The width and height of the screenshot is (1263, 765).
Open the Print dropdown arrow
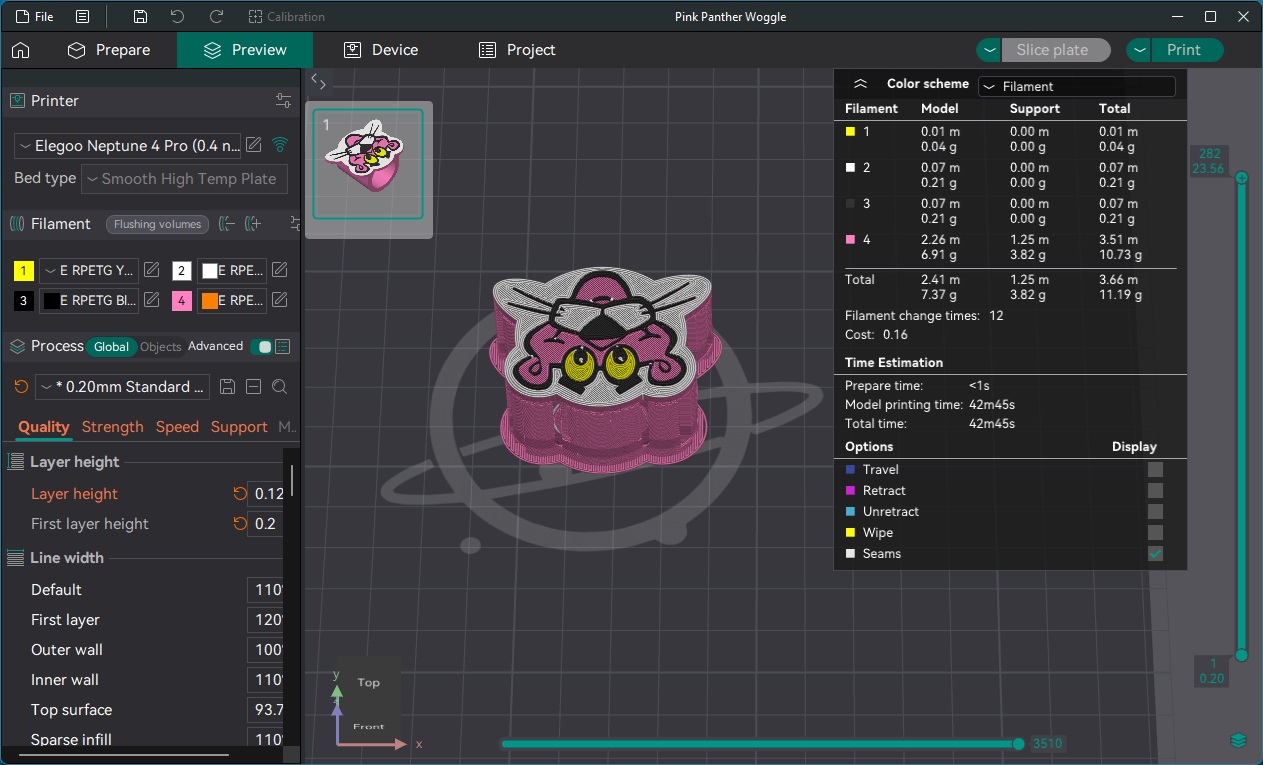(x=1139, y=50)
